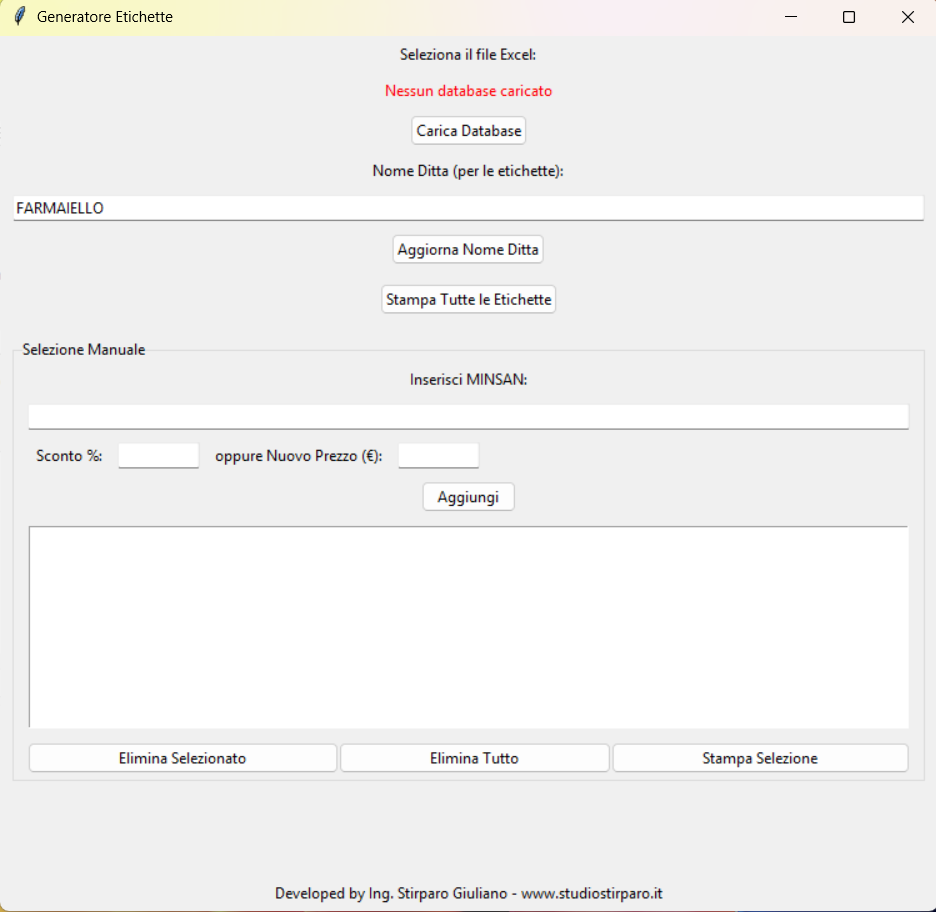Click the red 'Nessun database caricato' status text

click(469, 91)
